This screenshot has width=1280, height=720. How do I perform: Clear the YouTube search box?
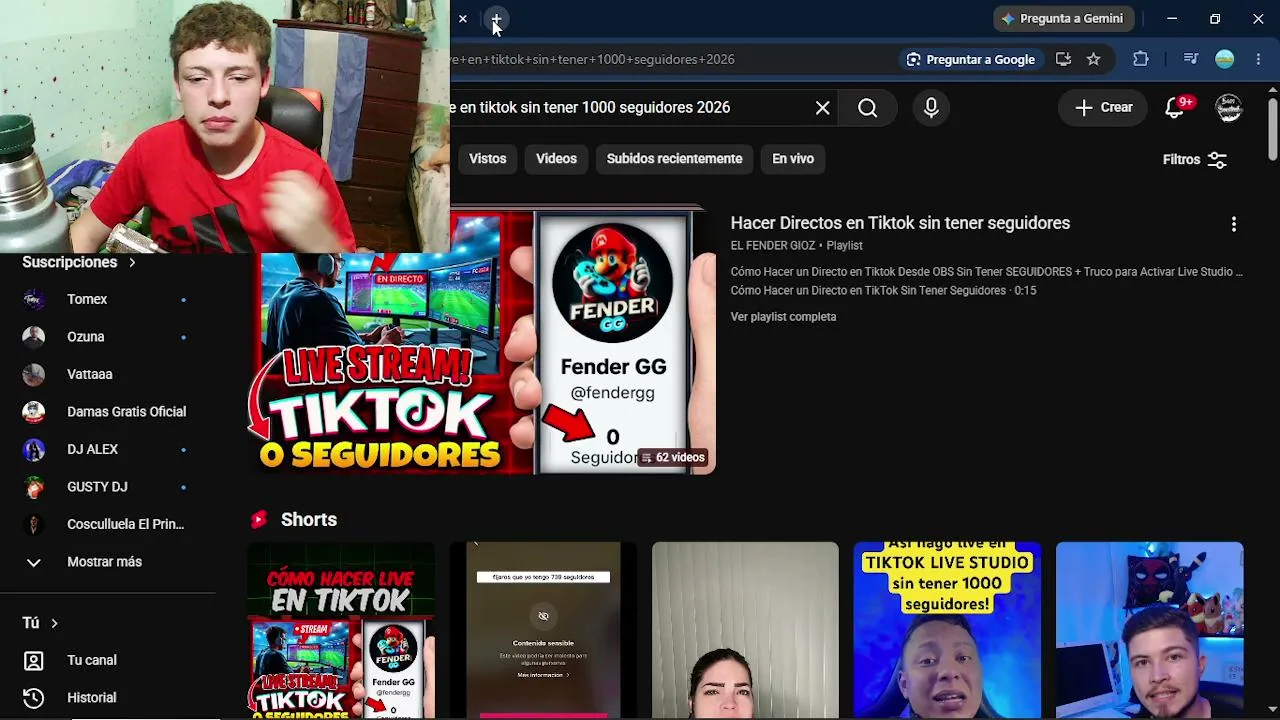tap(822, 108)
